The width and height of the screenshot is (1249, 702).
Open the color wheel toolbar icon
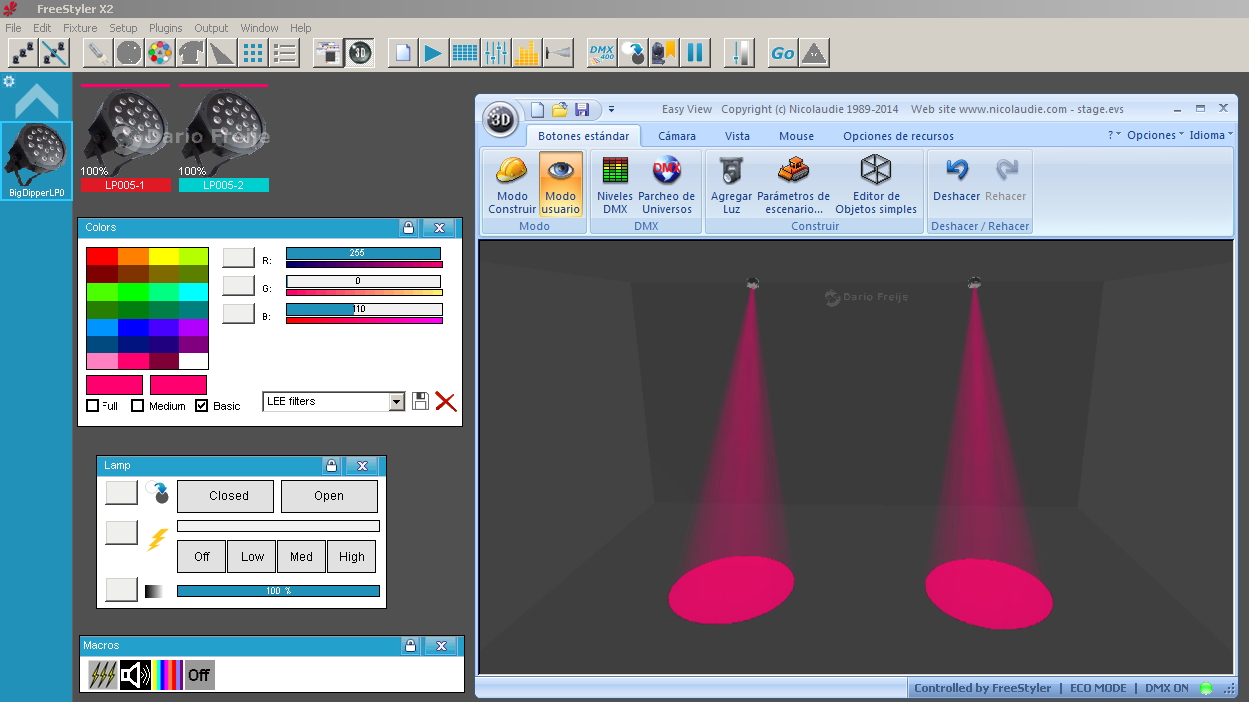(160, 52)
